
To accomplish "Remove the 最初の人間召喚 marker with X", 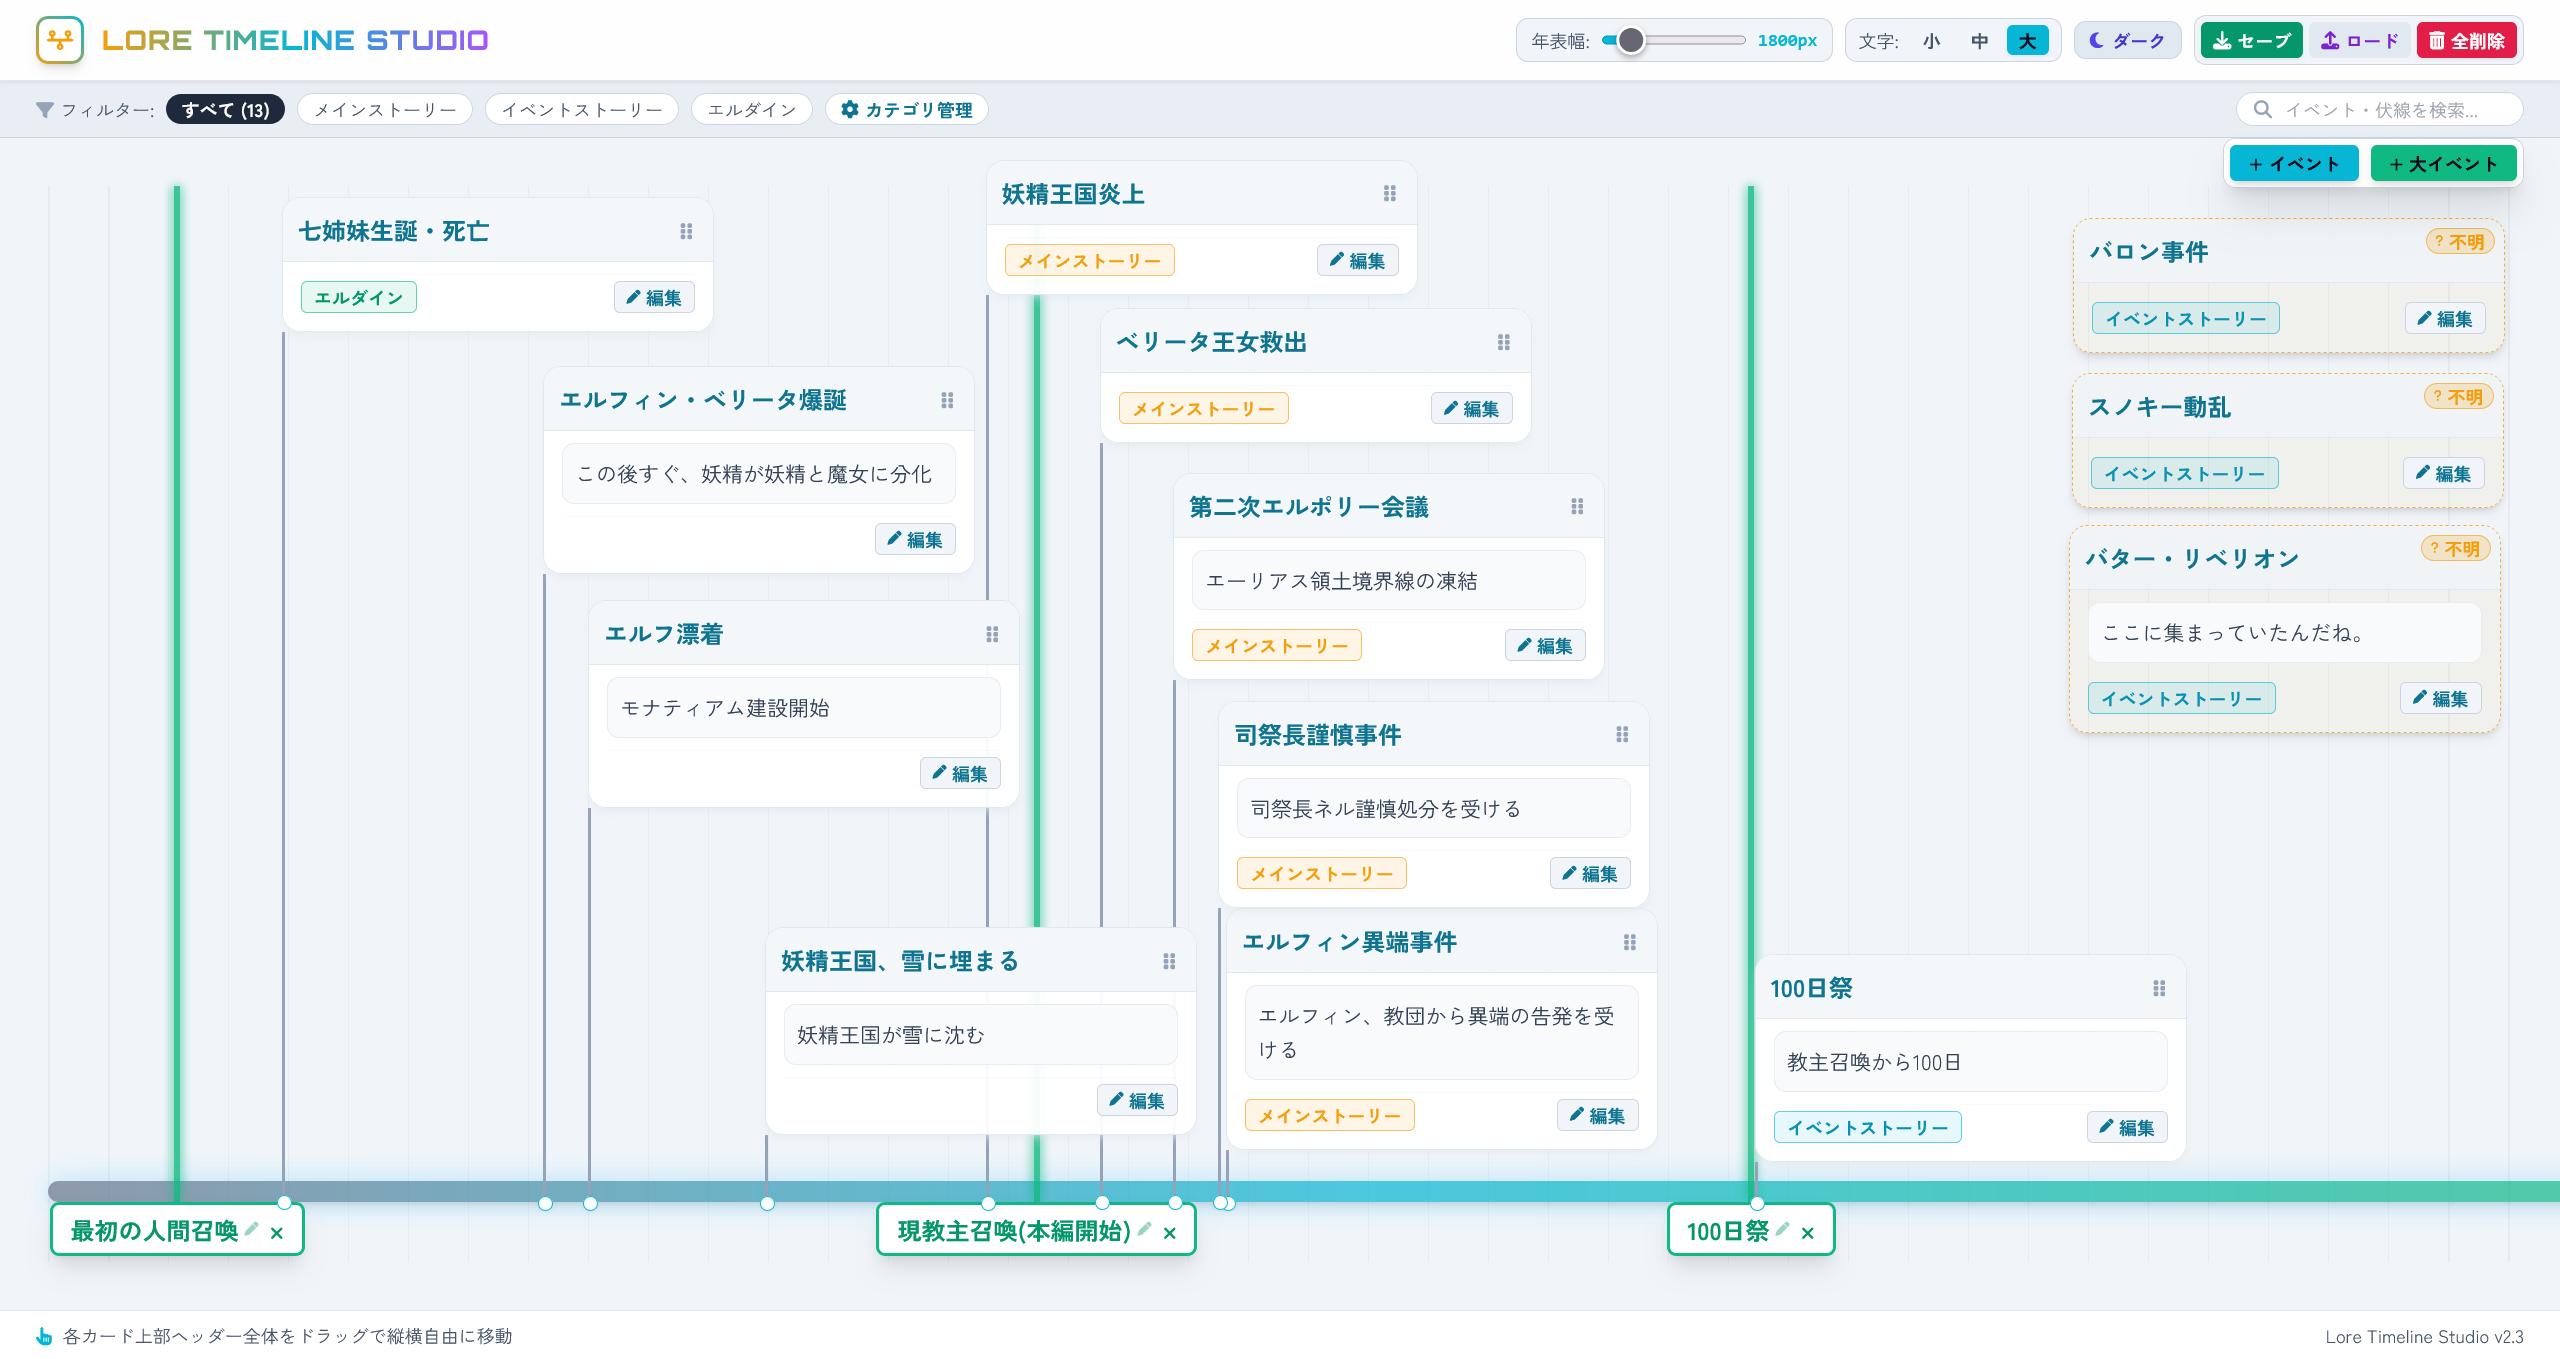I will [x=277, y=1233].
